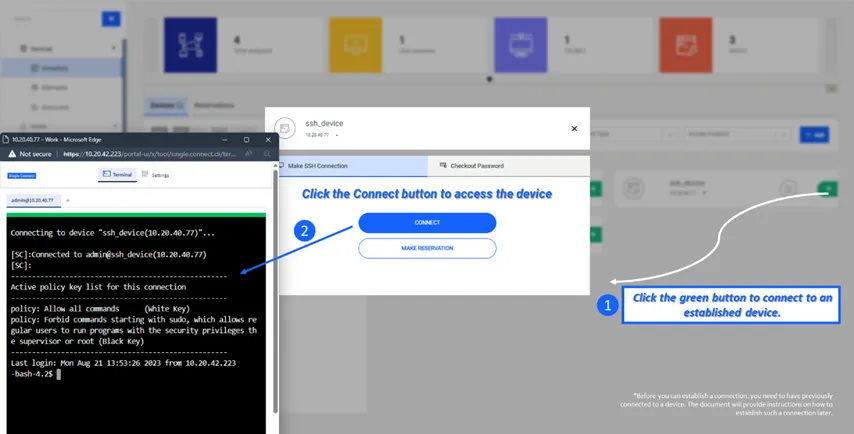854x434 pixels.
Task: Select the Make SSH Connection tab
Action: pos(353,166)
